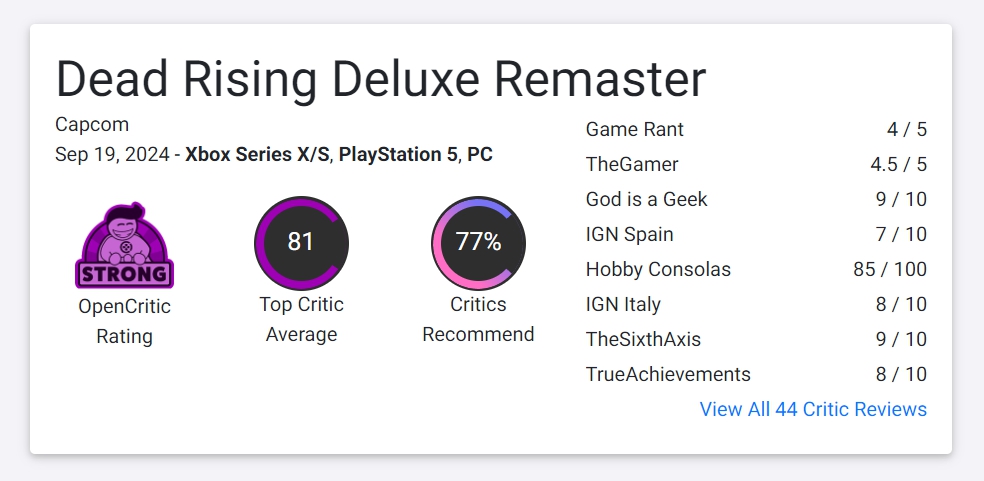The width and height of the screenshot is (984, 481).
Task: Click the Capcom developer name
Action: 92,124
